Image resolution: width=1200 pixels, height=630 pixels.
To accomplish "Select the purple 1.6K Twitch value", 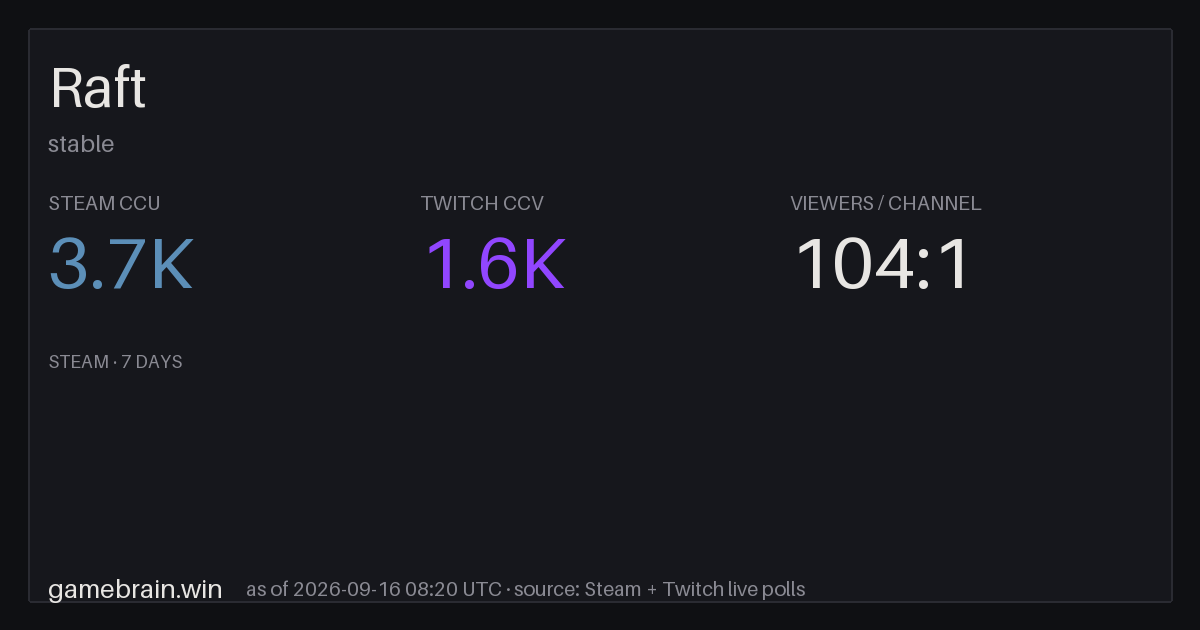I will pyautogui.click(x=494, y=264).
